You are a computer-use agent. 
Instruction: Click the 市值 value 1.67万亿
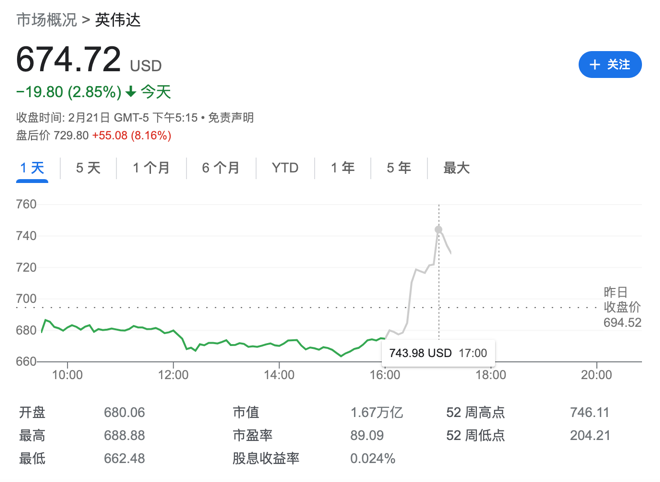pos(377,412)
